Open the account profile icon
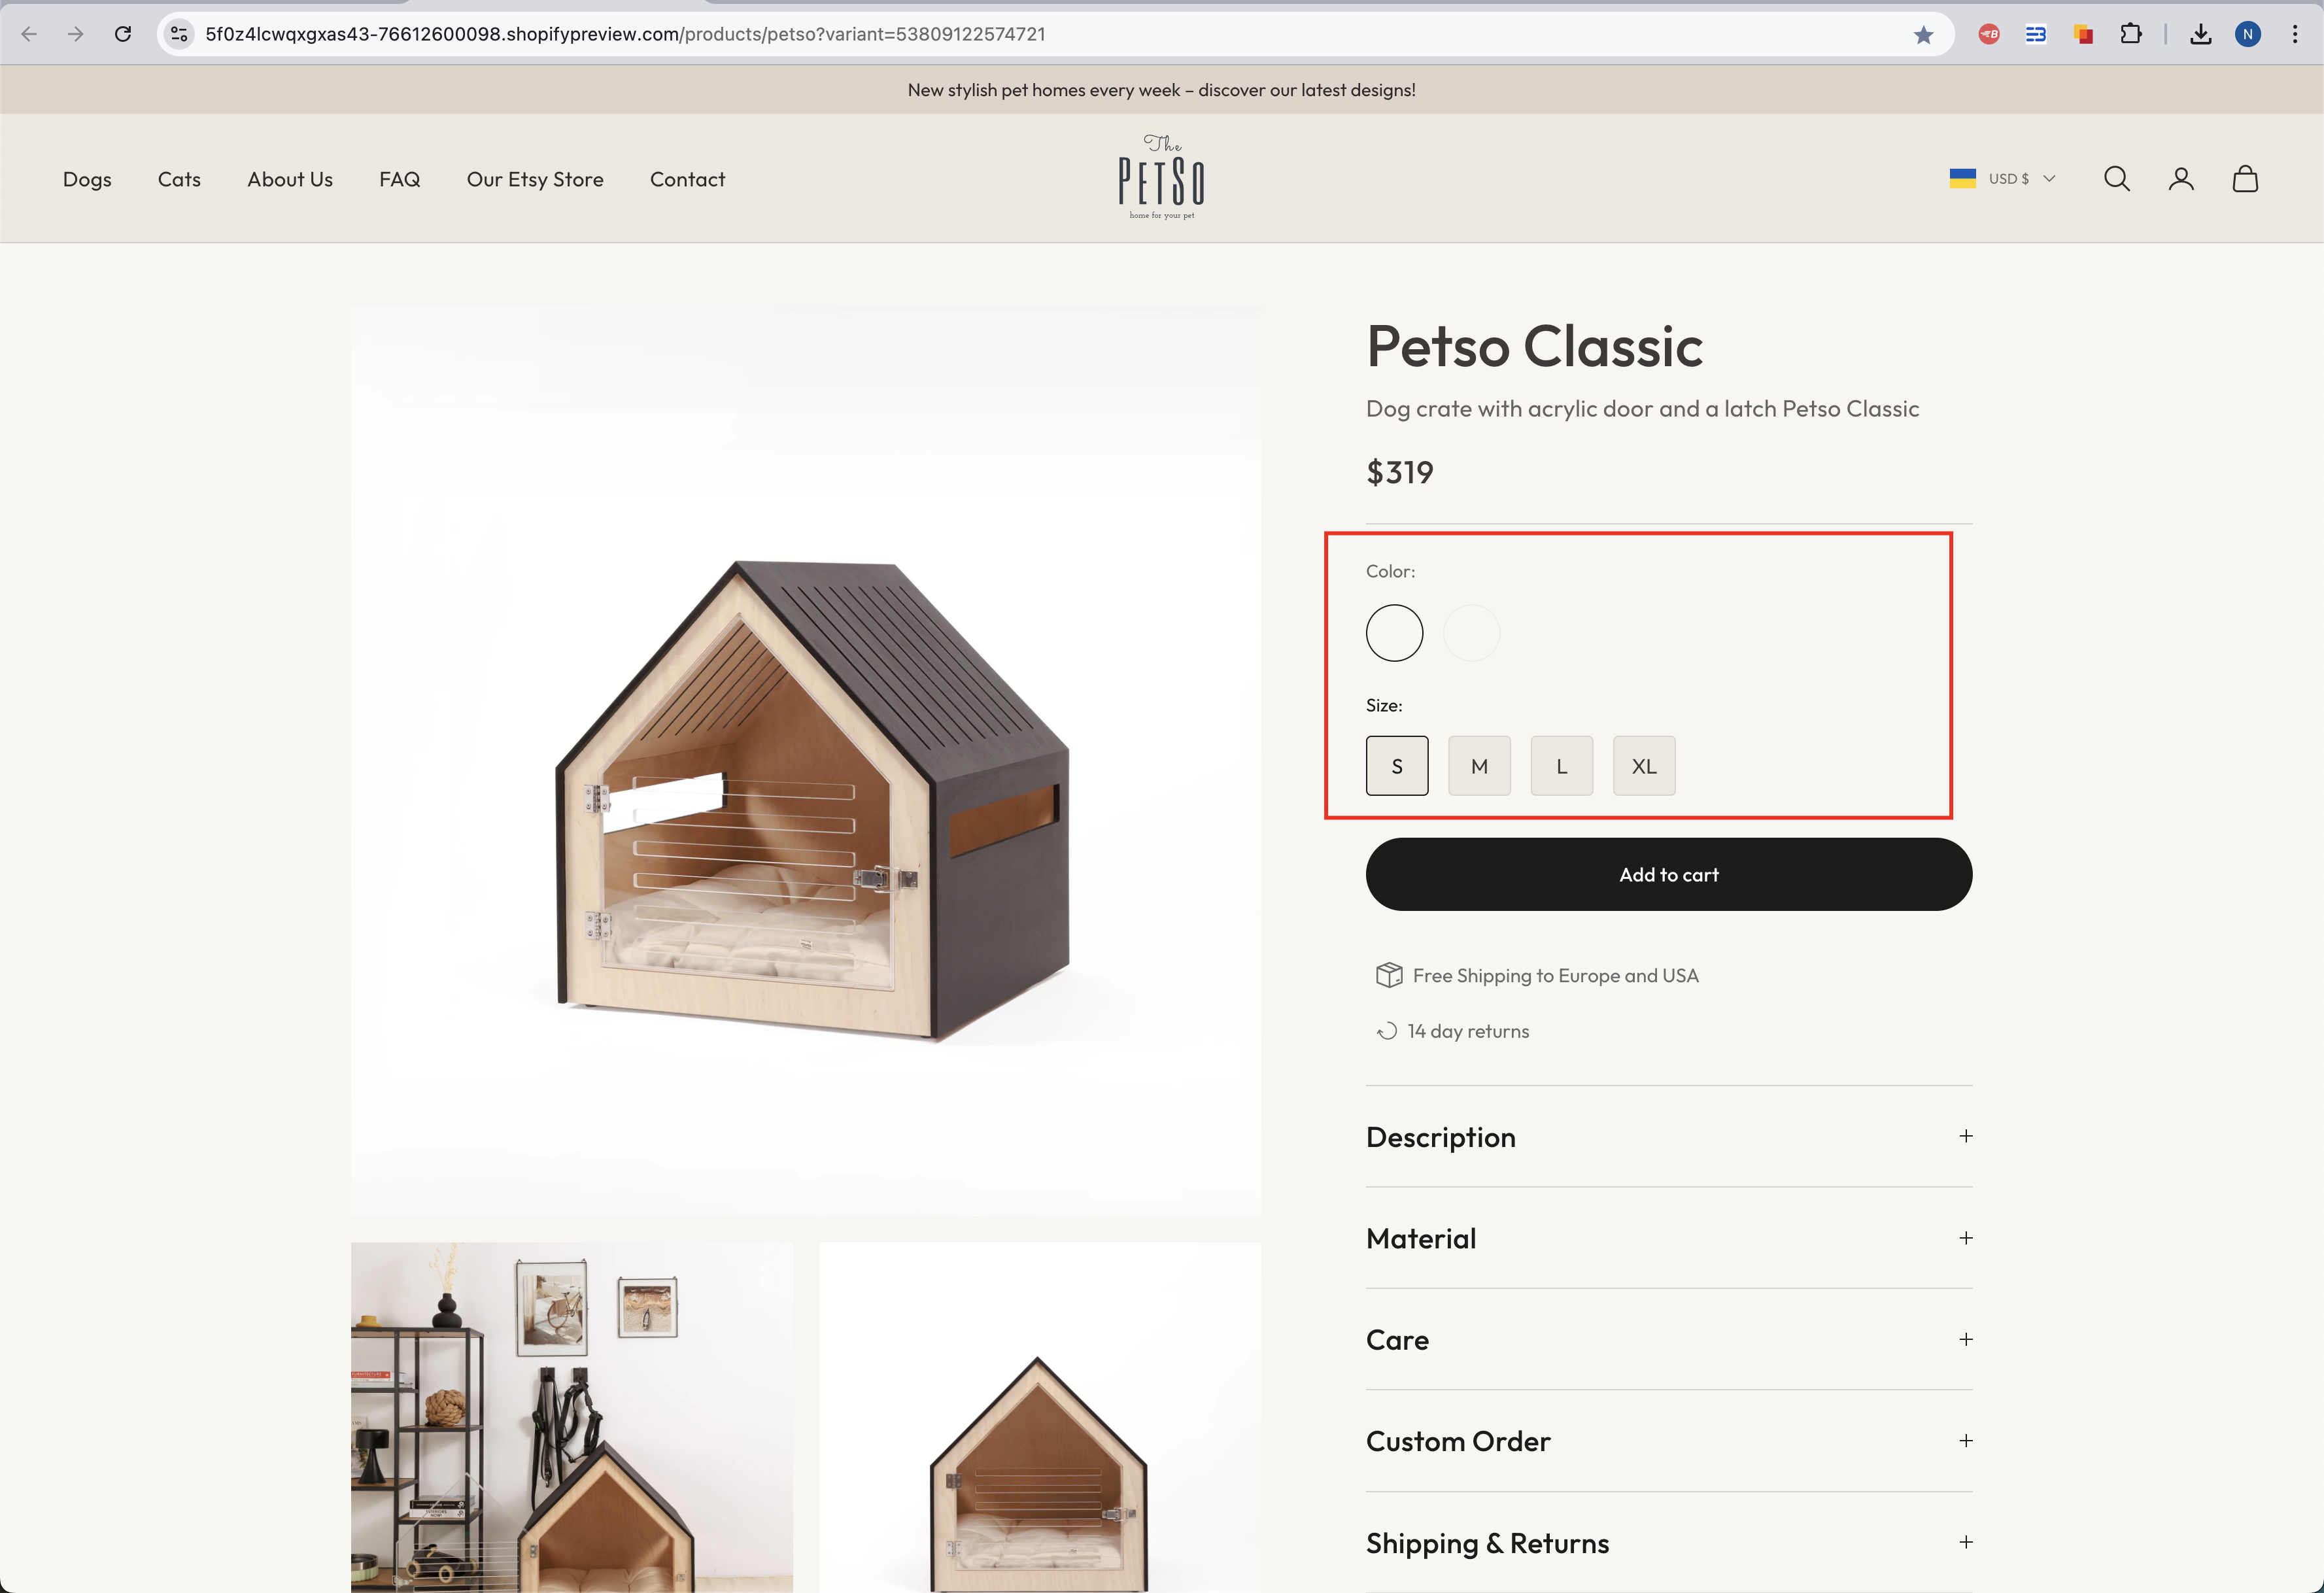The image size is (2324, 1593). tap(2180, 179)
